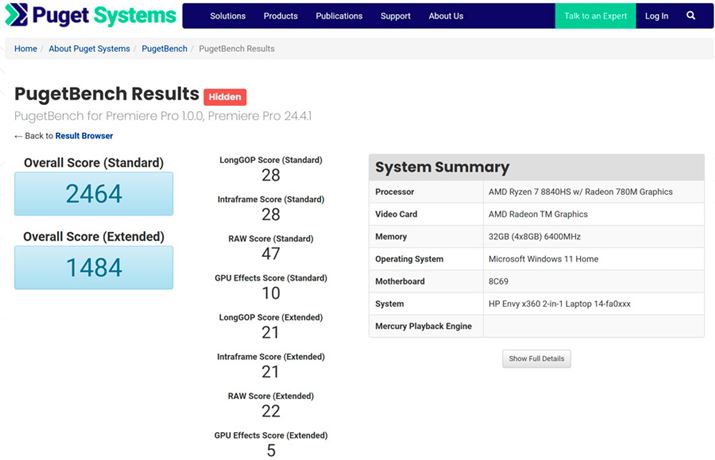Screen dimensions: 715x460
Task: Select the Overall Score Extended 1484 box
Action: [x=93, y=268]
